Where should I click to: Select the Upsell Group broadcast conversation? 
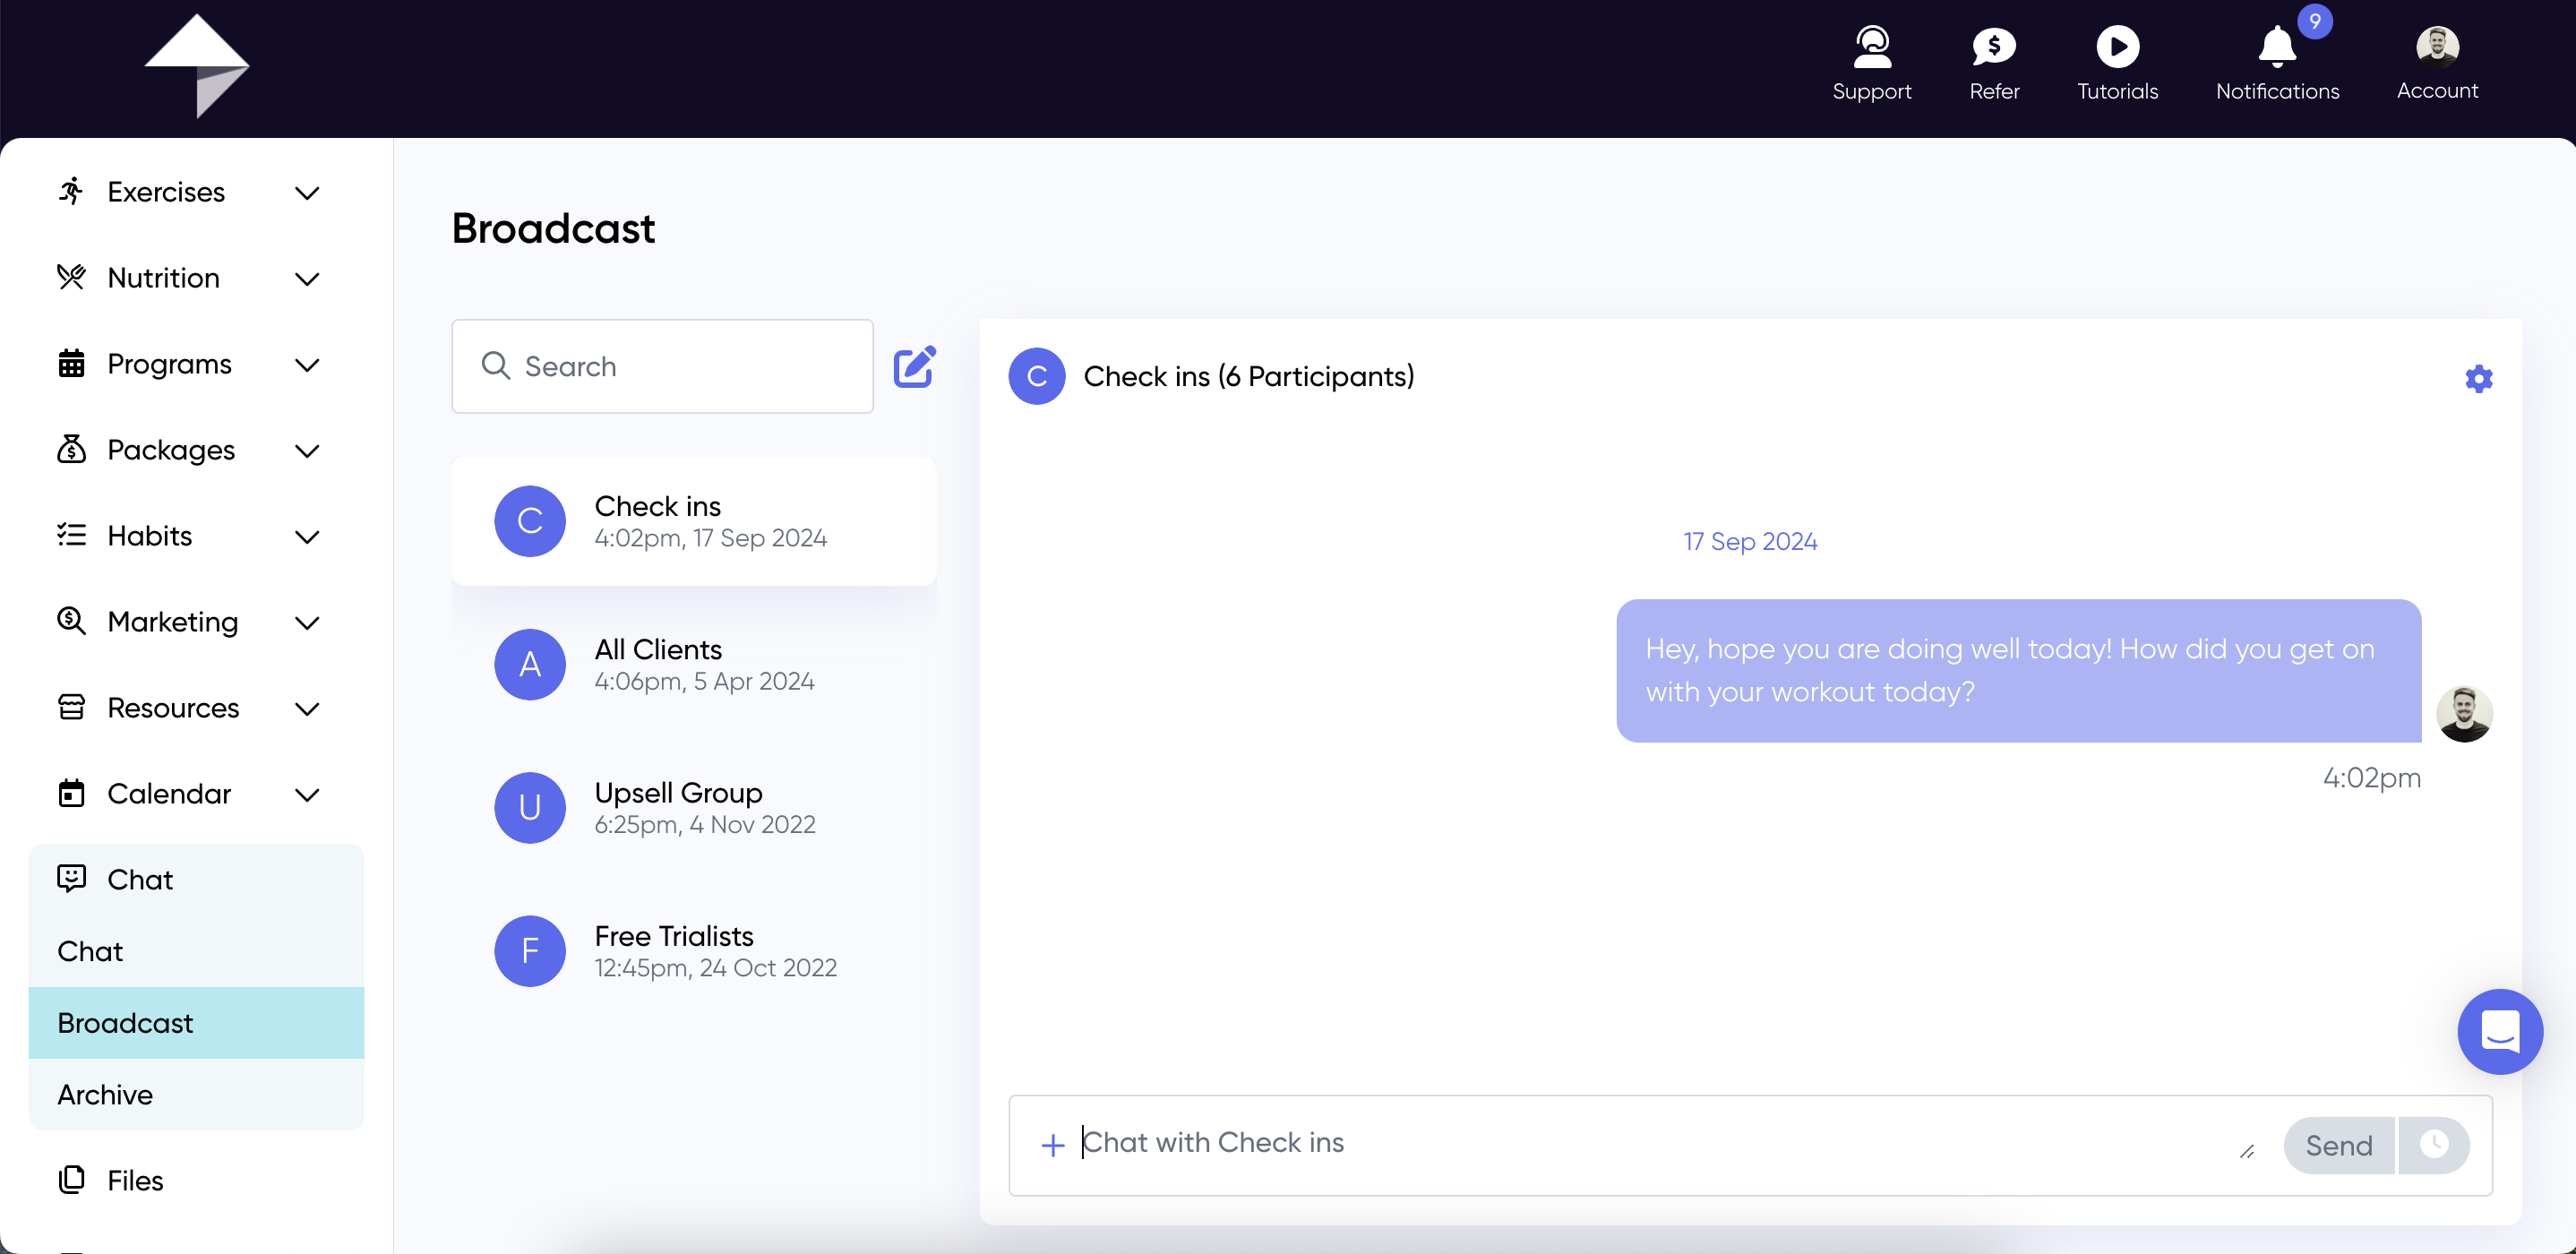click(x=693, y=807)
